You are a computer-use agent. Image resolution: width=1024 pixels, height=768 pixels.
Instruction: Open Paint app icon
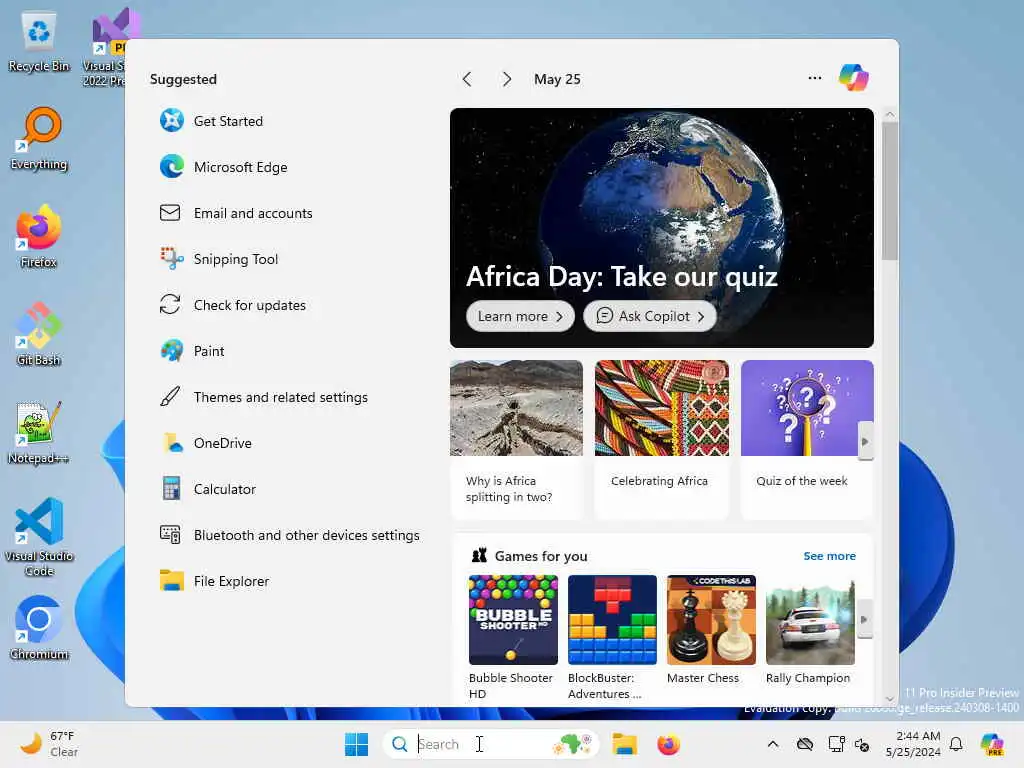coord(172,351)
